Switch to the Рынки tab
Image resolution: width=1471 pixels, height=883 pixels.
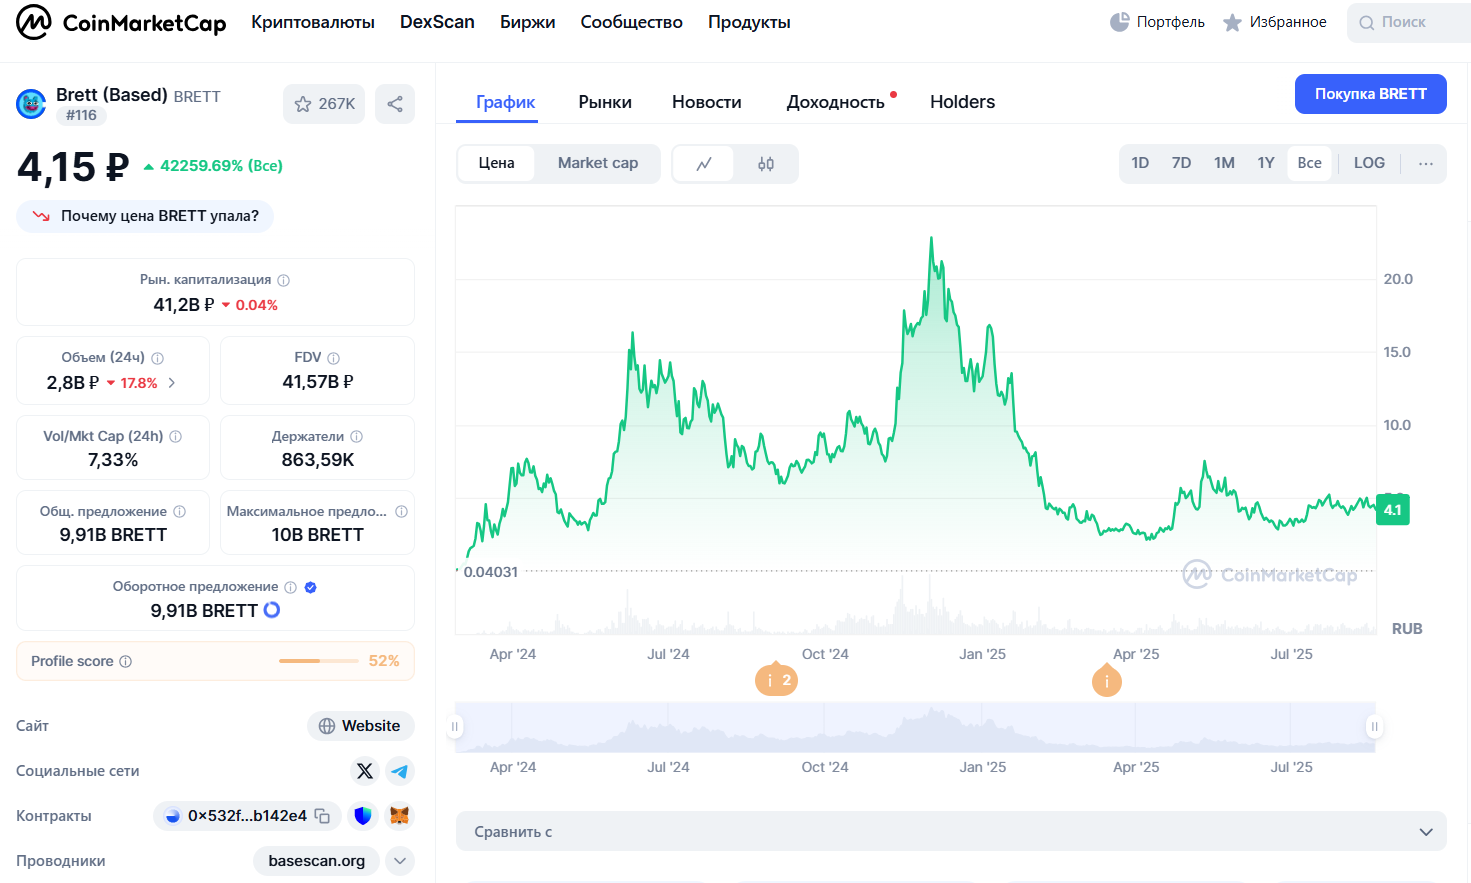point(605,102)
